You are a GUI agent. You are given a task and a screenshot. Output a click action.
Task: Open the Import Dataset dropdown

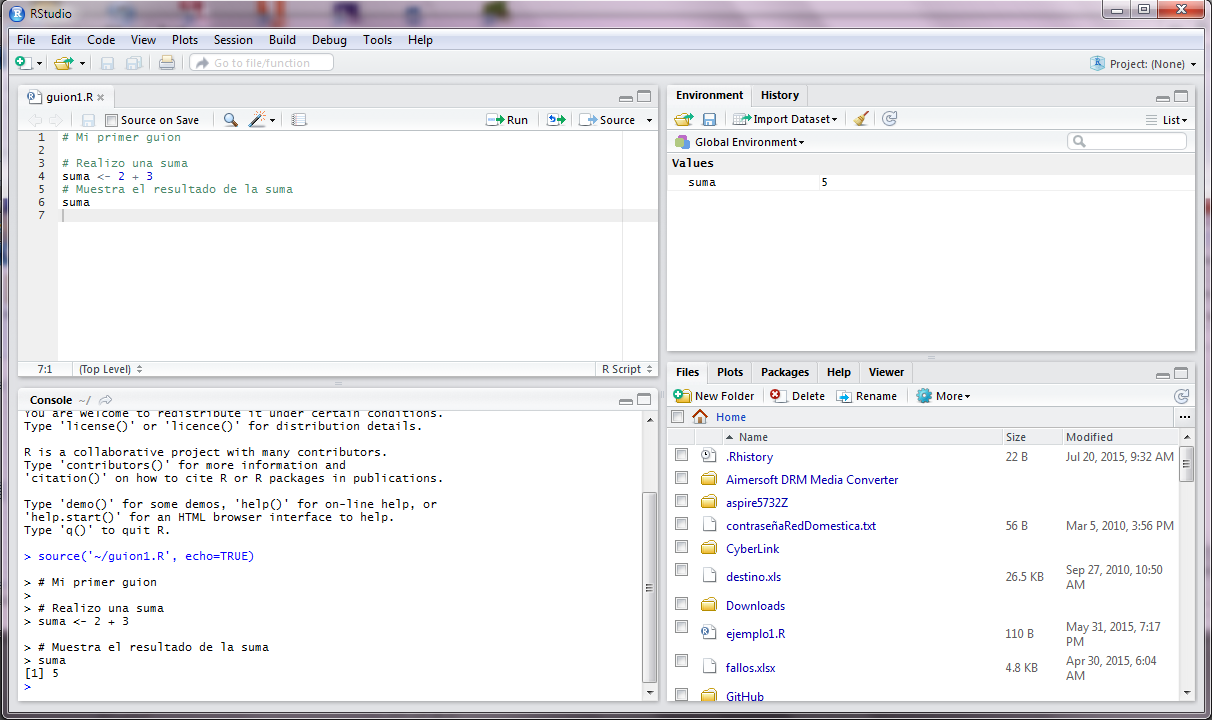click(785, 119)
